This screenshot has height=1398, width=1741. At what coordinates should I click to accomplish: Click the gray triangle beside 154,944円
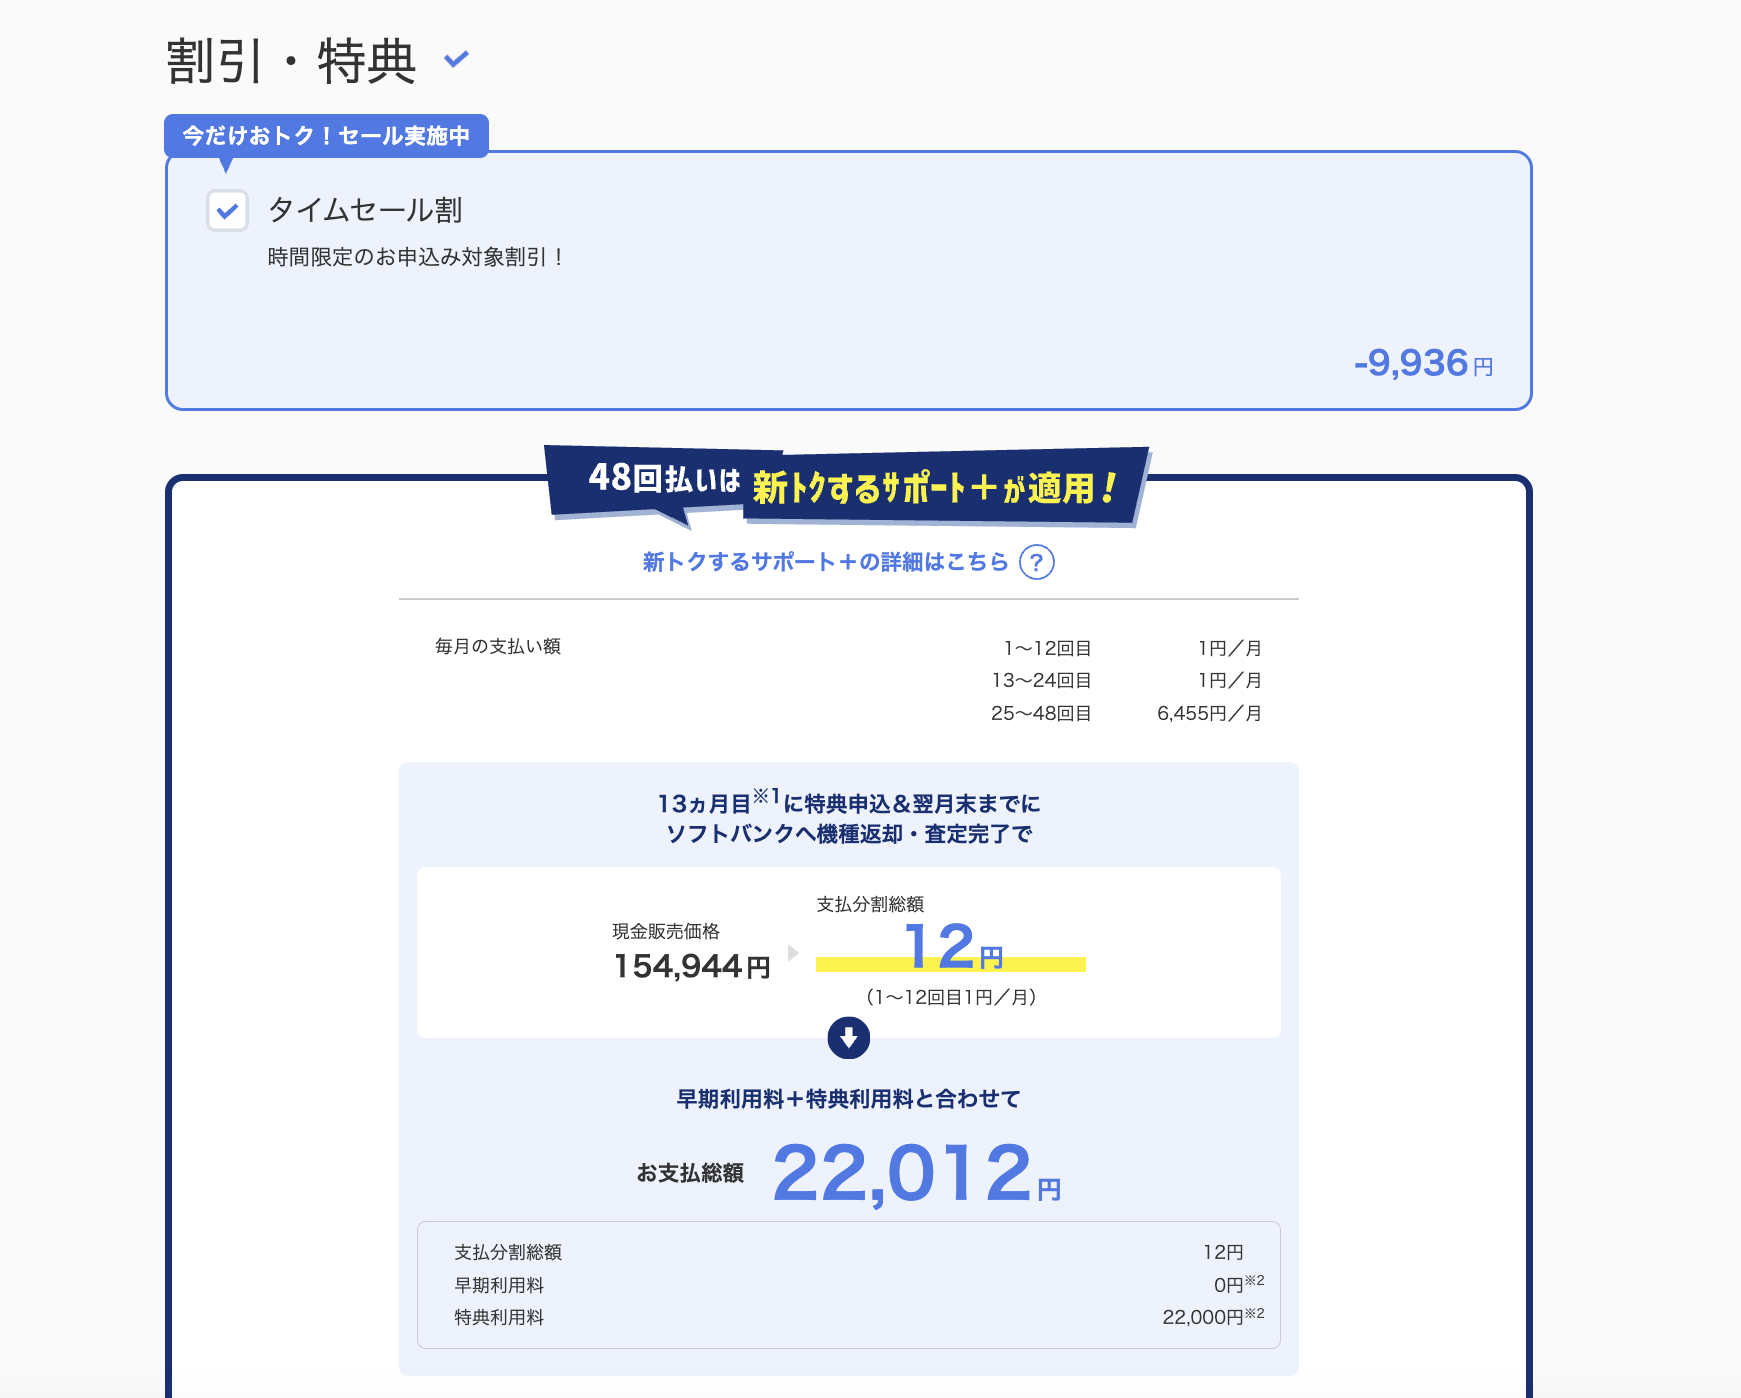pos(793,953)
